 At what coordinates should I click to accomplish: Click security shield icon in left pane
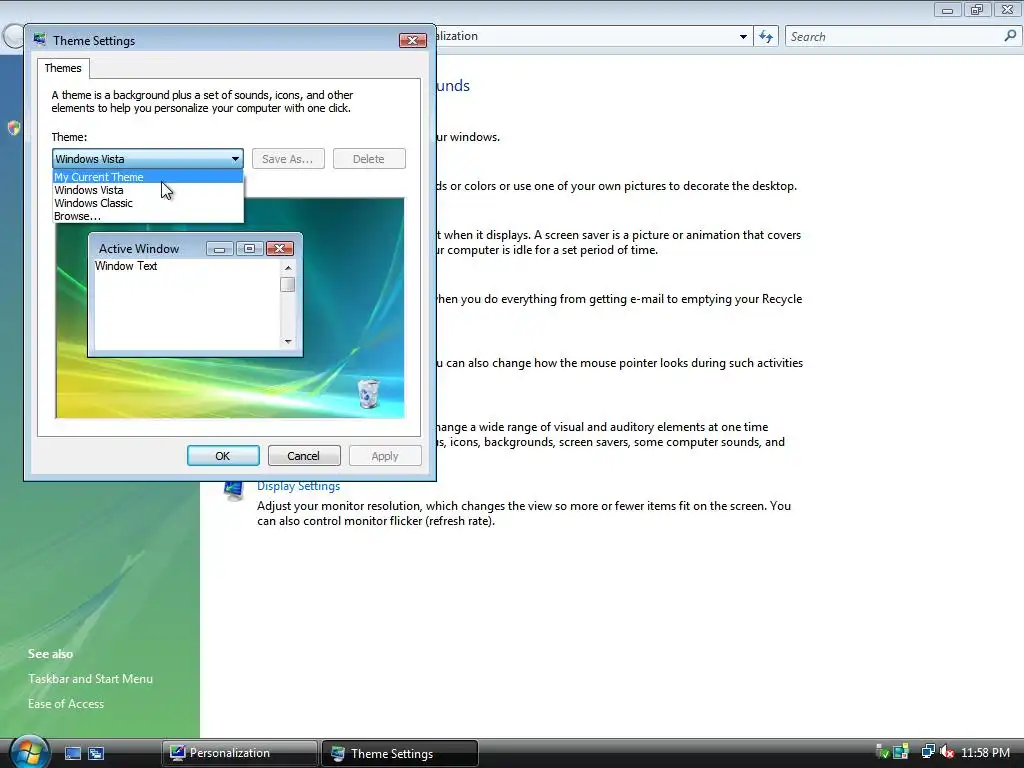14,128
